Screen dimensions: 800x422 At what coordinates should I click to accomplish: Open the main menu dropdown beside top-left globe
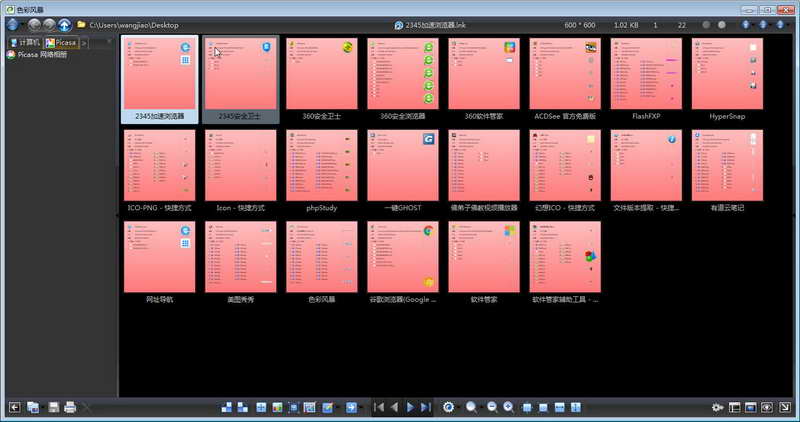pos(21,25)
